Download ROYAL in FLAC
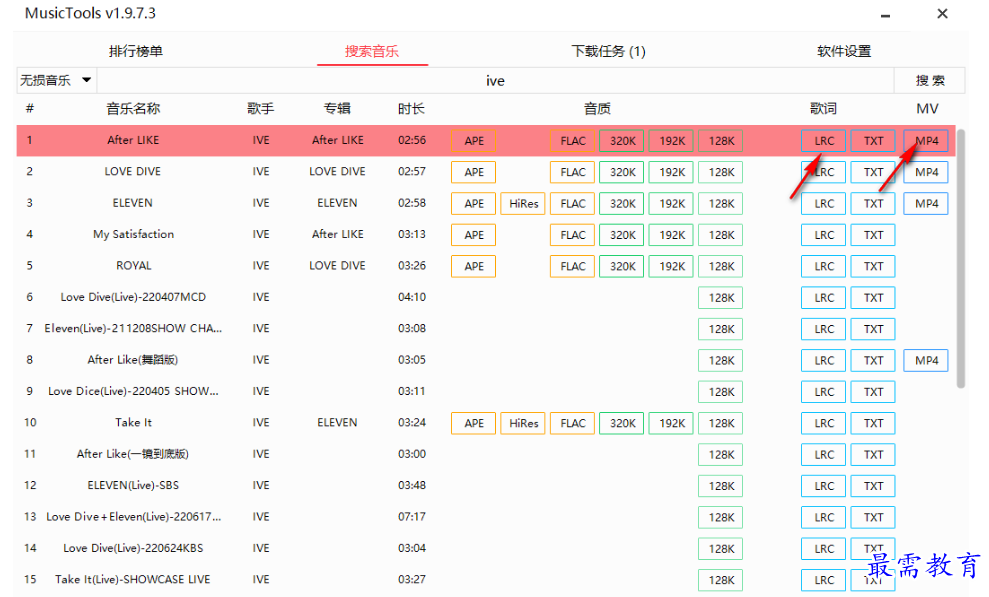The height and width of the screenshot is (597, 989). (573, 266)
